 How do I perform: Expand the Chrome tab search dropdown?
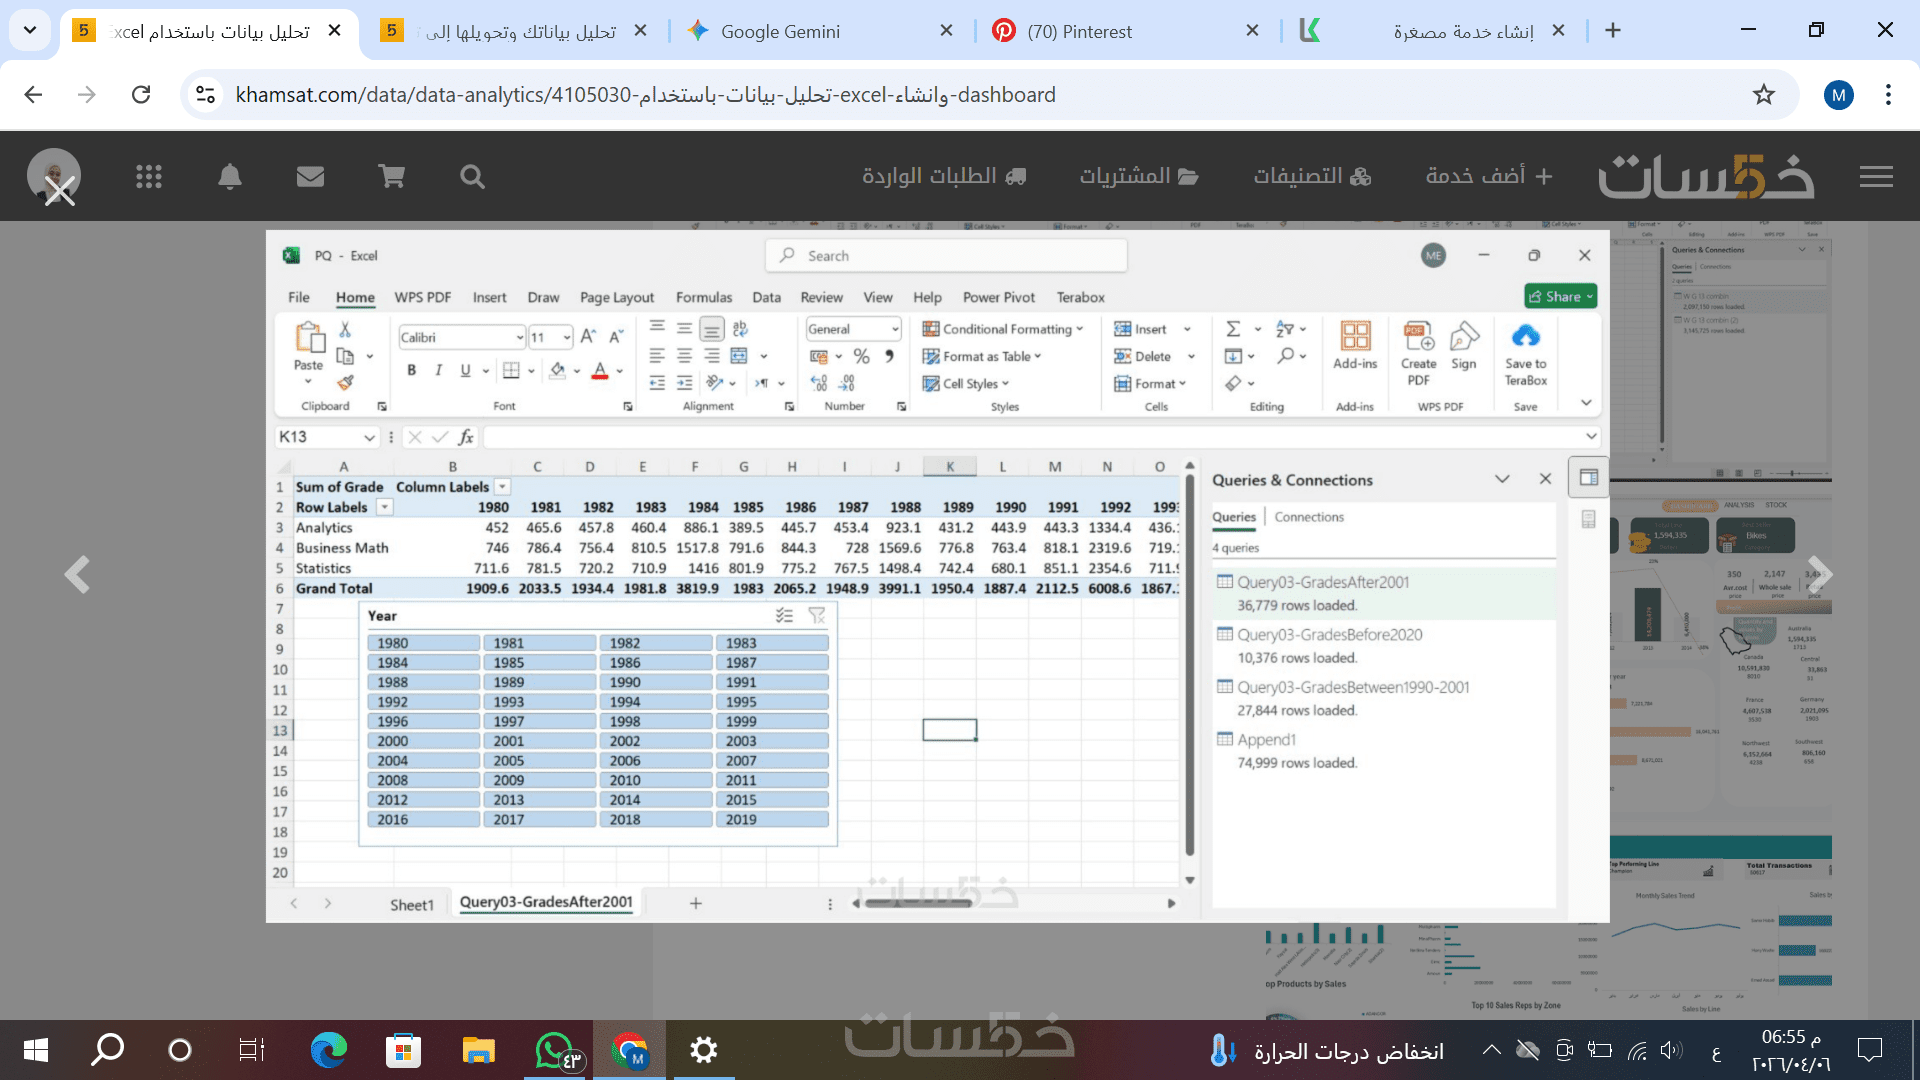(30, 30)
